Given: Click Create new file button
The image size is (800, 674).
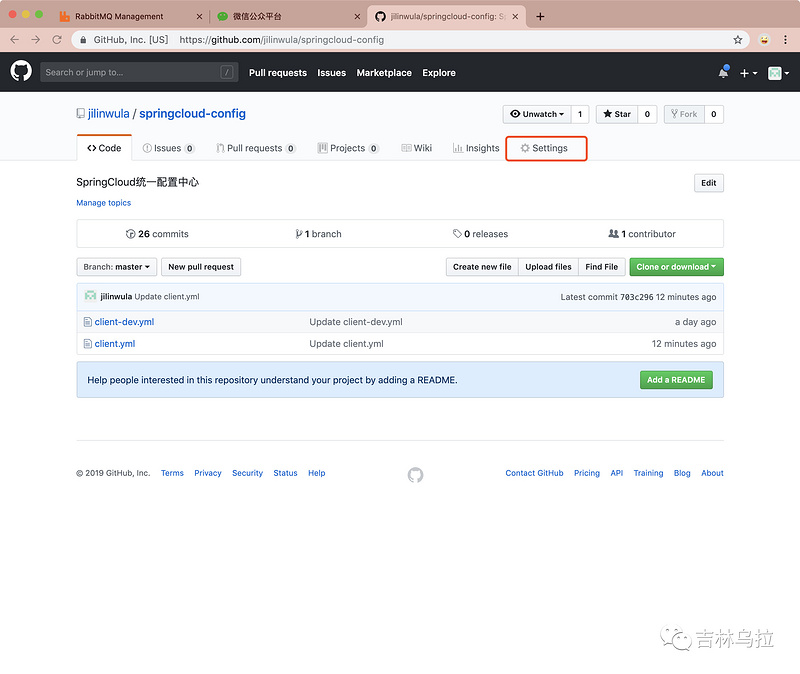Looking at the screenshot, I should click(x=482, y=267).
